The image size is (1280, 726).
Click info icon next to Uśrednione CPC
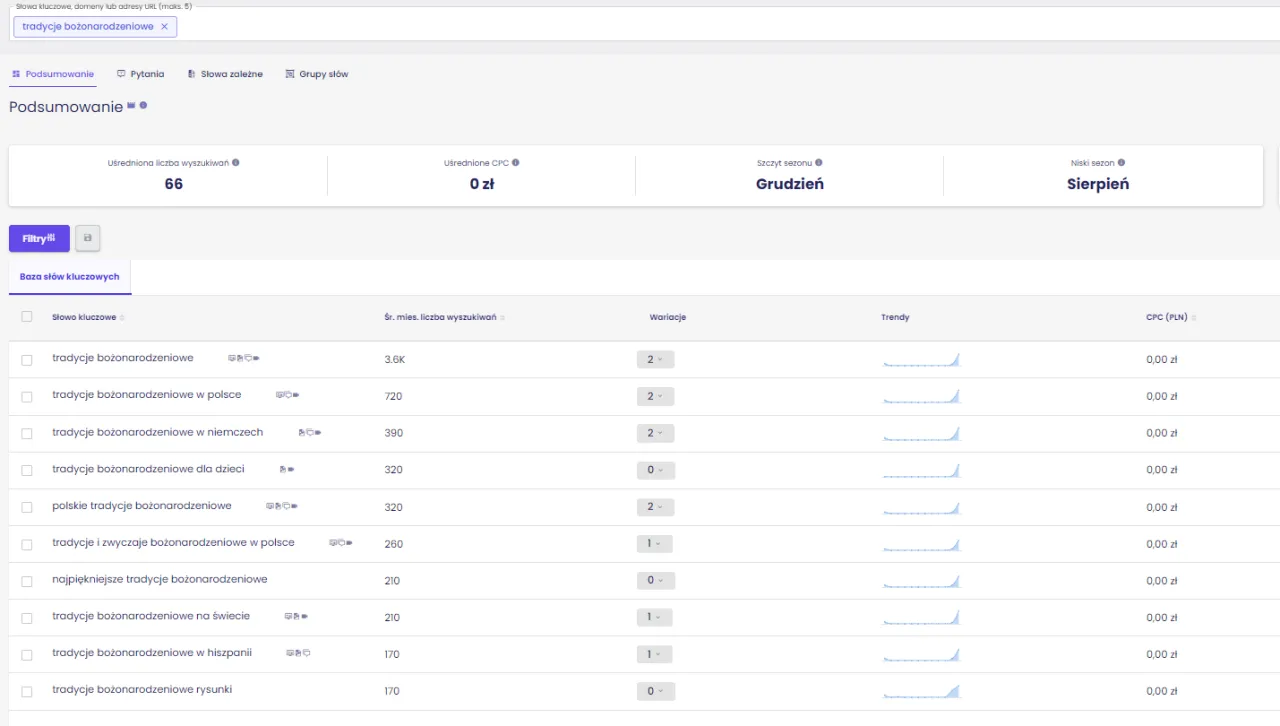[516, 162]
